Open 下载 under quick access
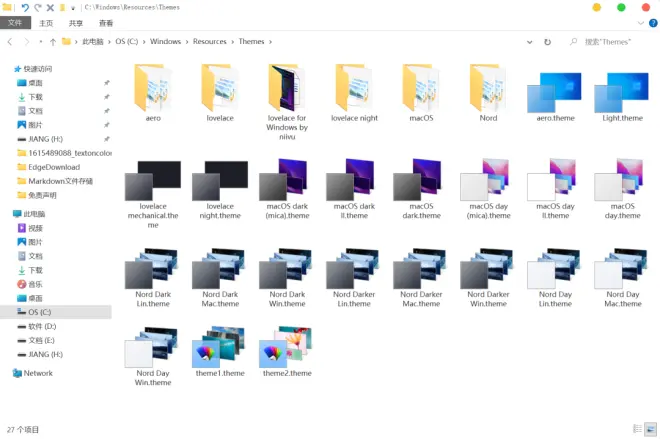 pyautogui.click(x=35, y=97)
